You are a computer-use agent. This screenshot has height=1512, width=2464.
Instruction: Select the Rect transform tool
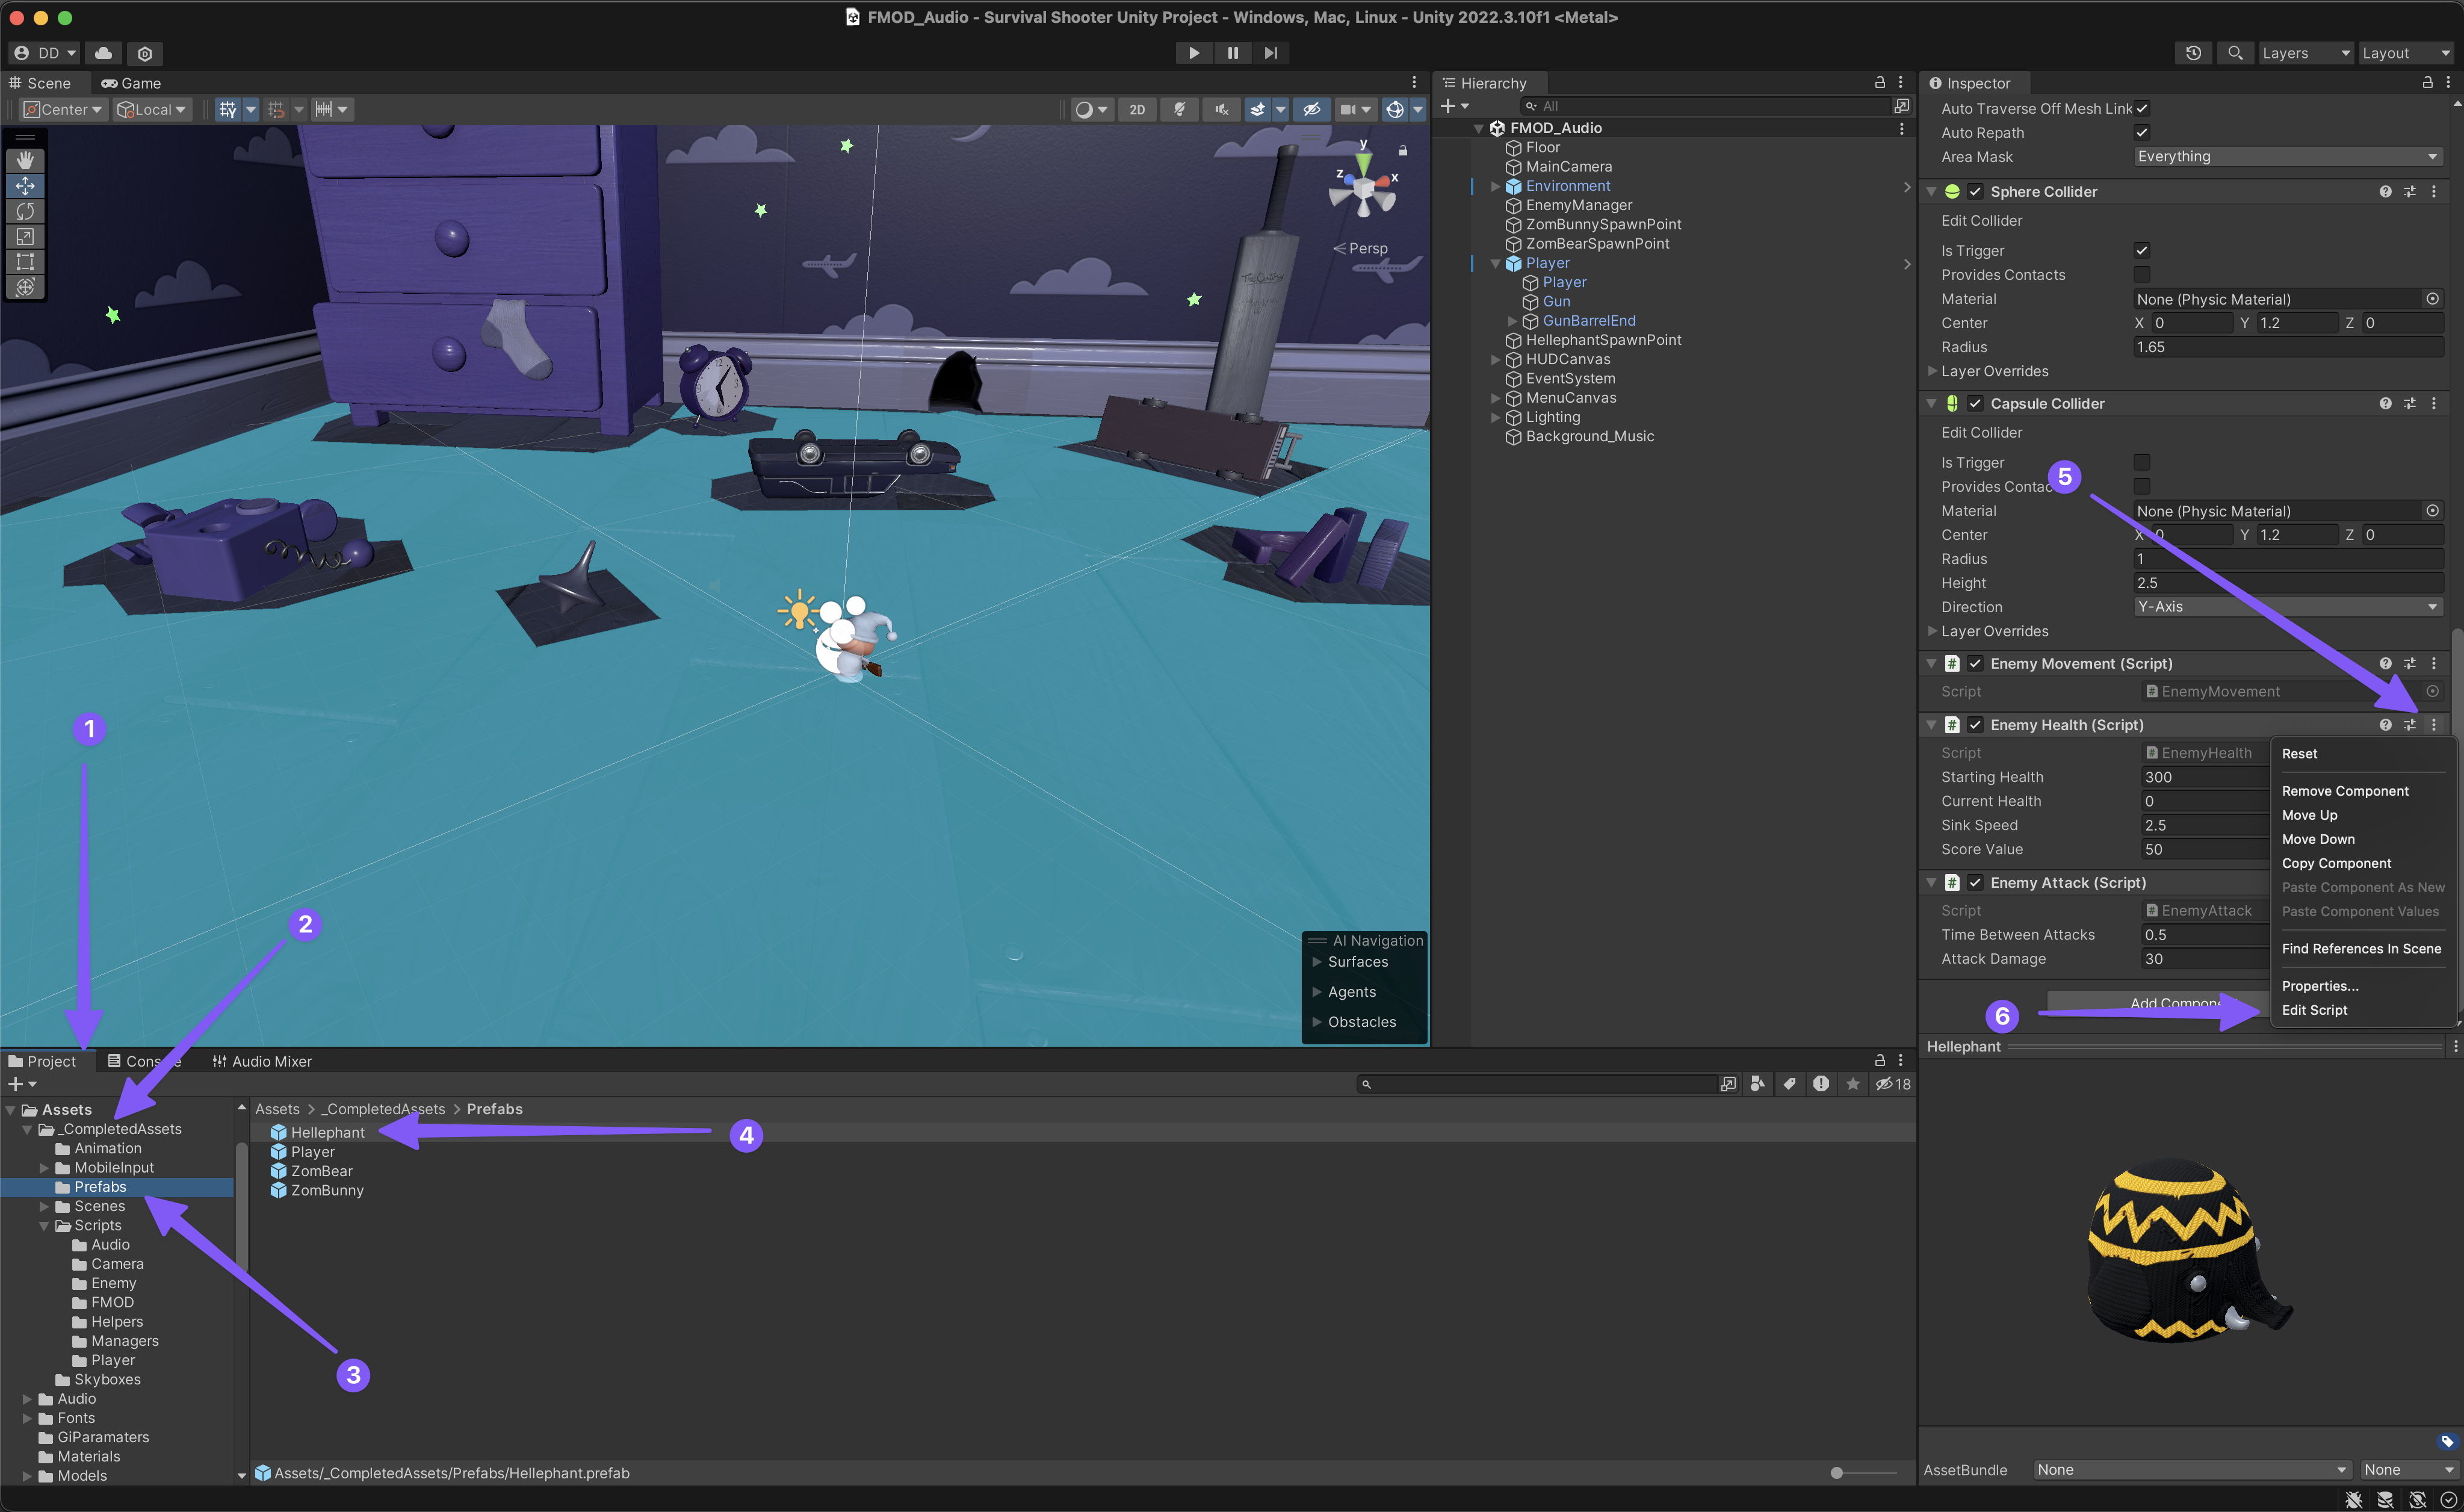click(25, 262)
